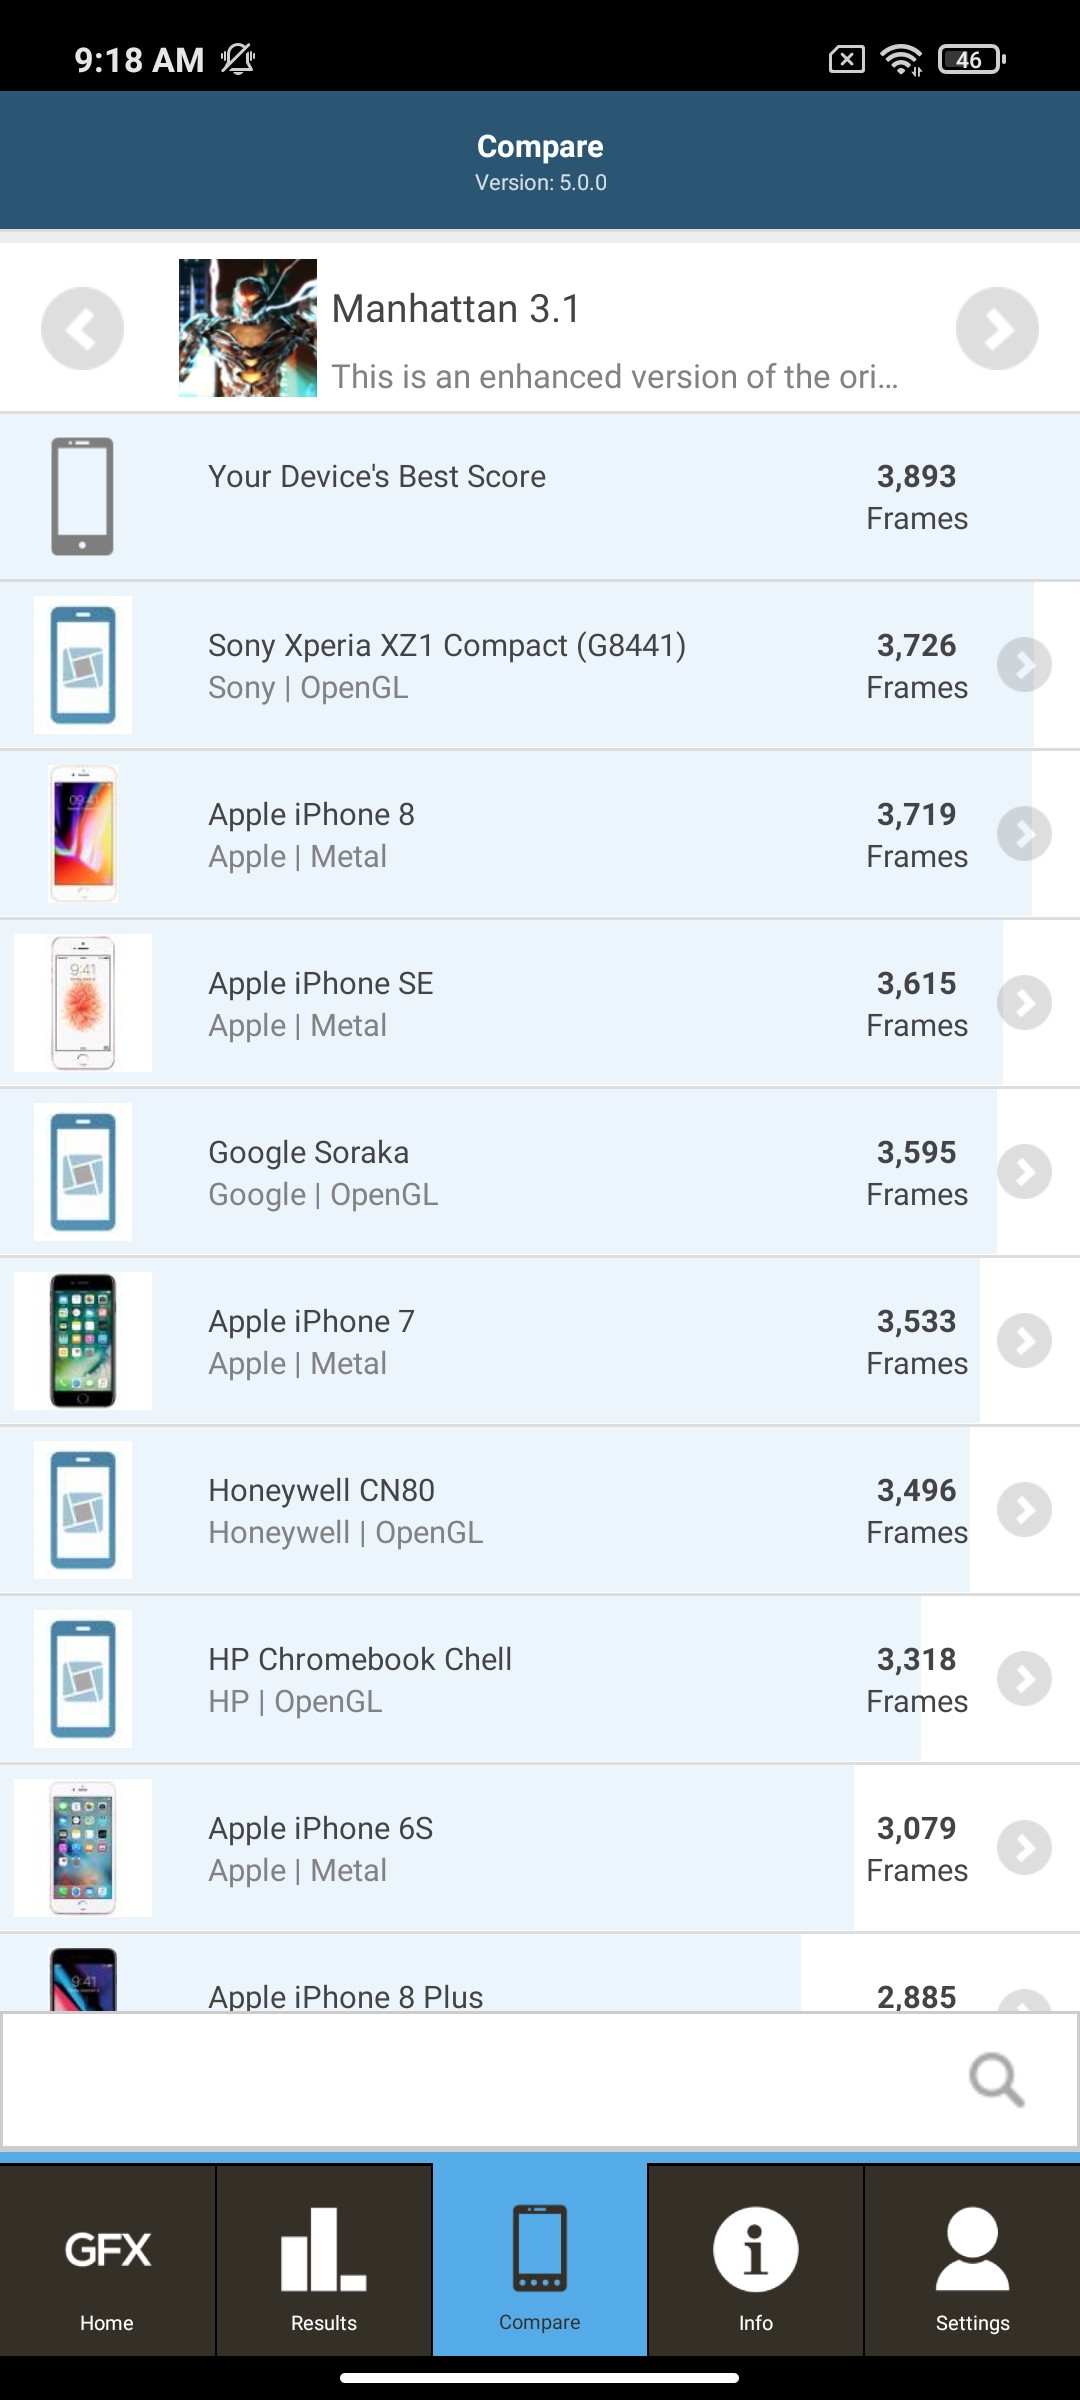This screenshot has width=1080, height=2400.
Task: Tap the Manhattan 3.1 test thumbnail
Action: 248,328
